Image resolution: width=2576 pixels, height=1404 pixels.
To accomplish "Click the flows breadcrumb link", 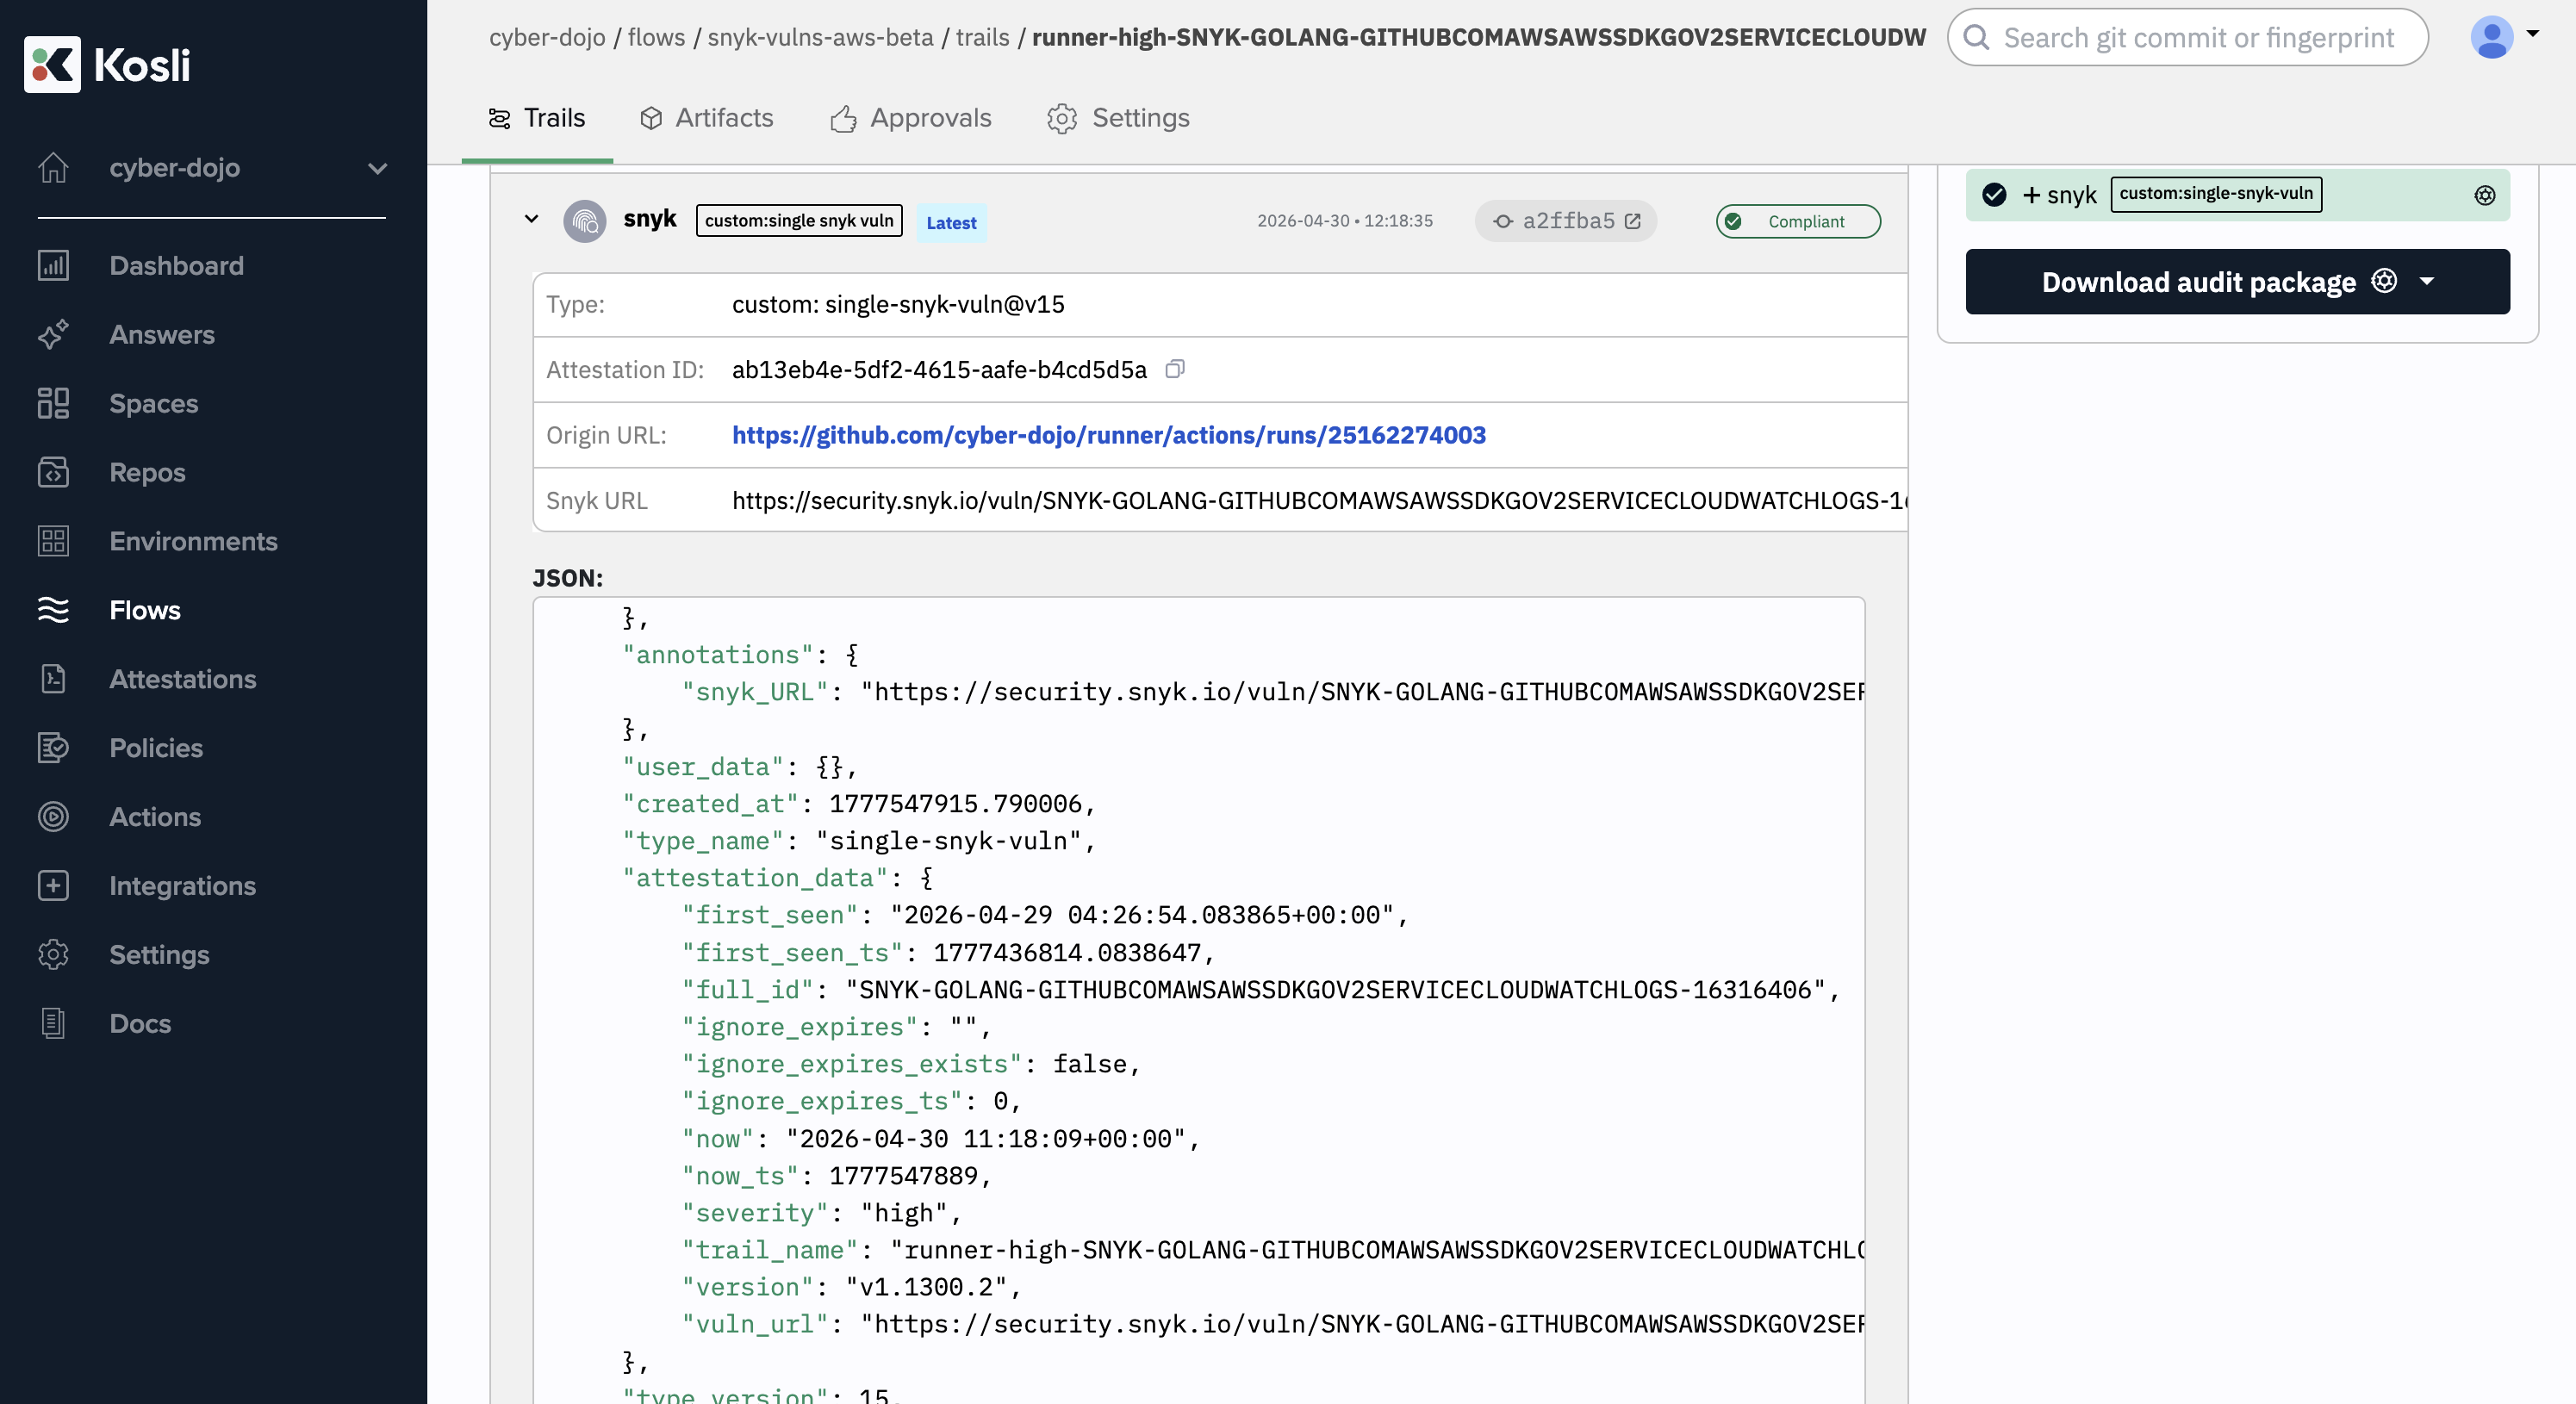I will (656, 38).
